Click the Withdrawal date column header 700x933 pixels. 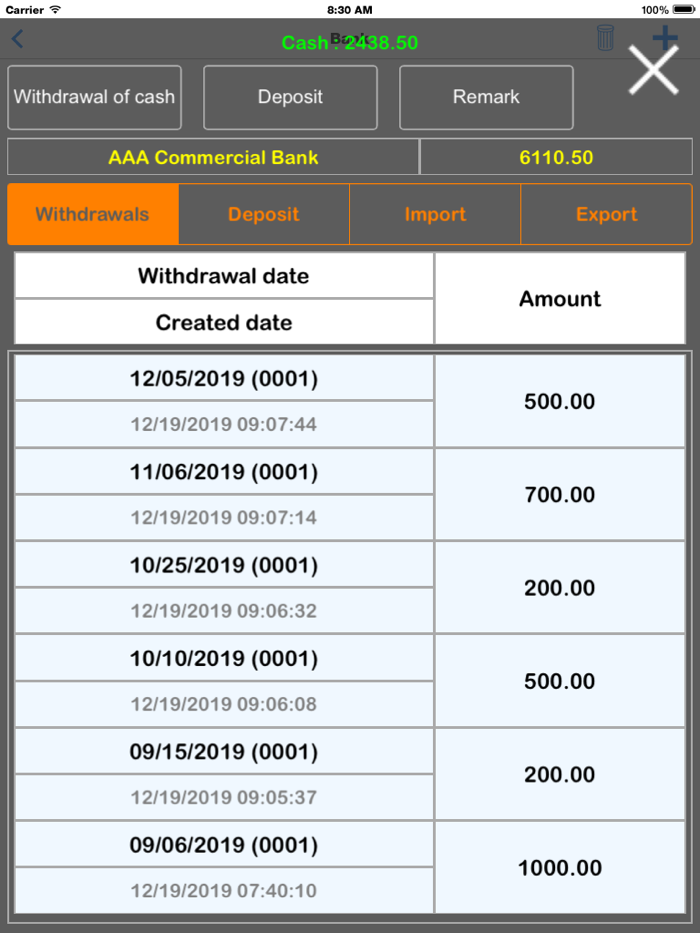point(222,276)
